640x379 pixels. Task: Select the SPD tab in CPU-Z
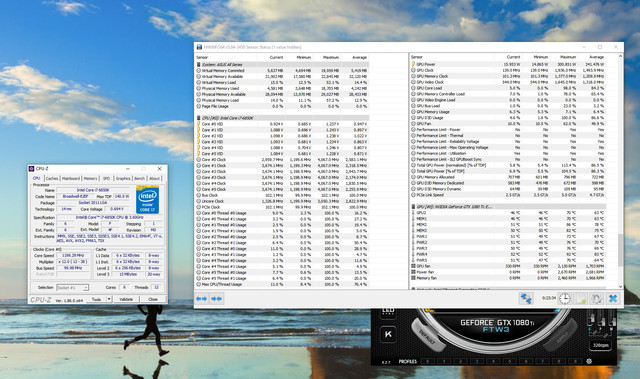pyautogui.click(x=107, y=178)
